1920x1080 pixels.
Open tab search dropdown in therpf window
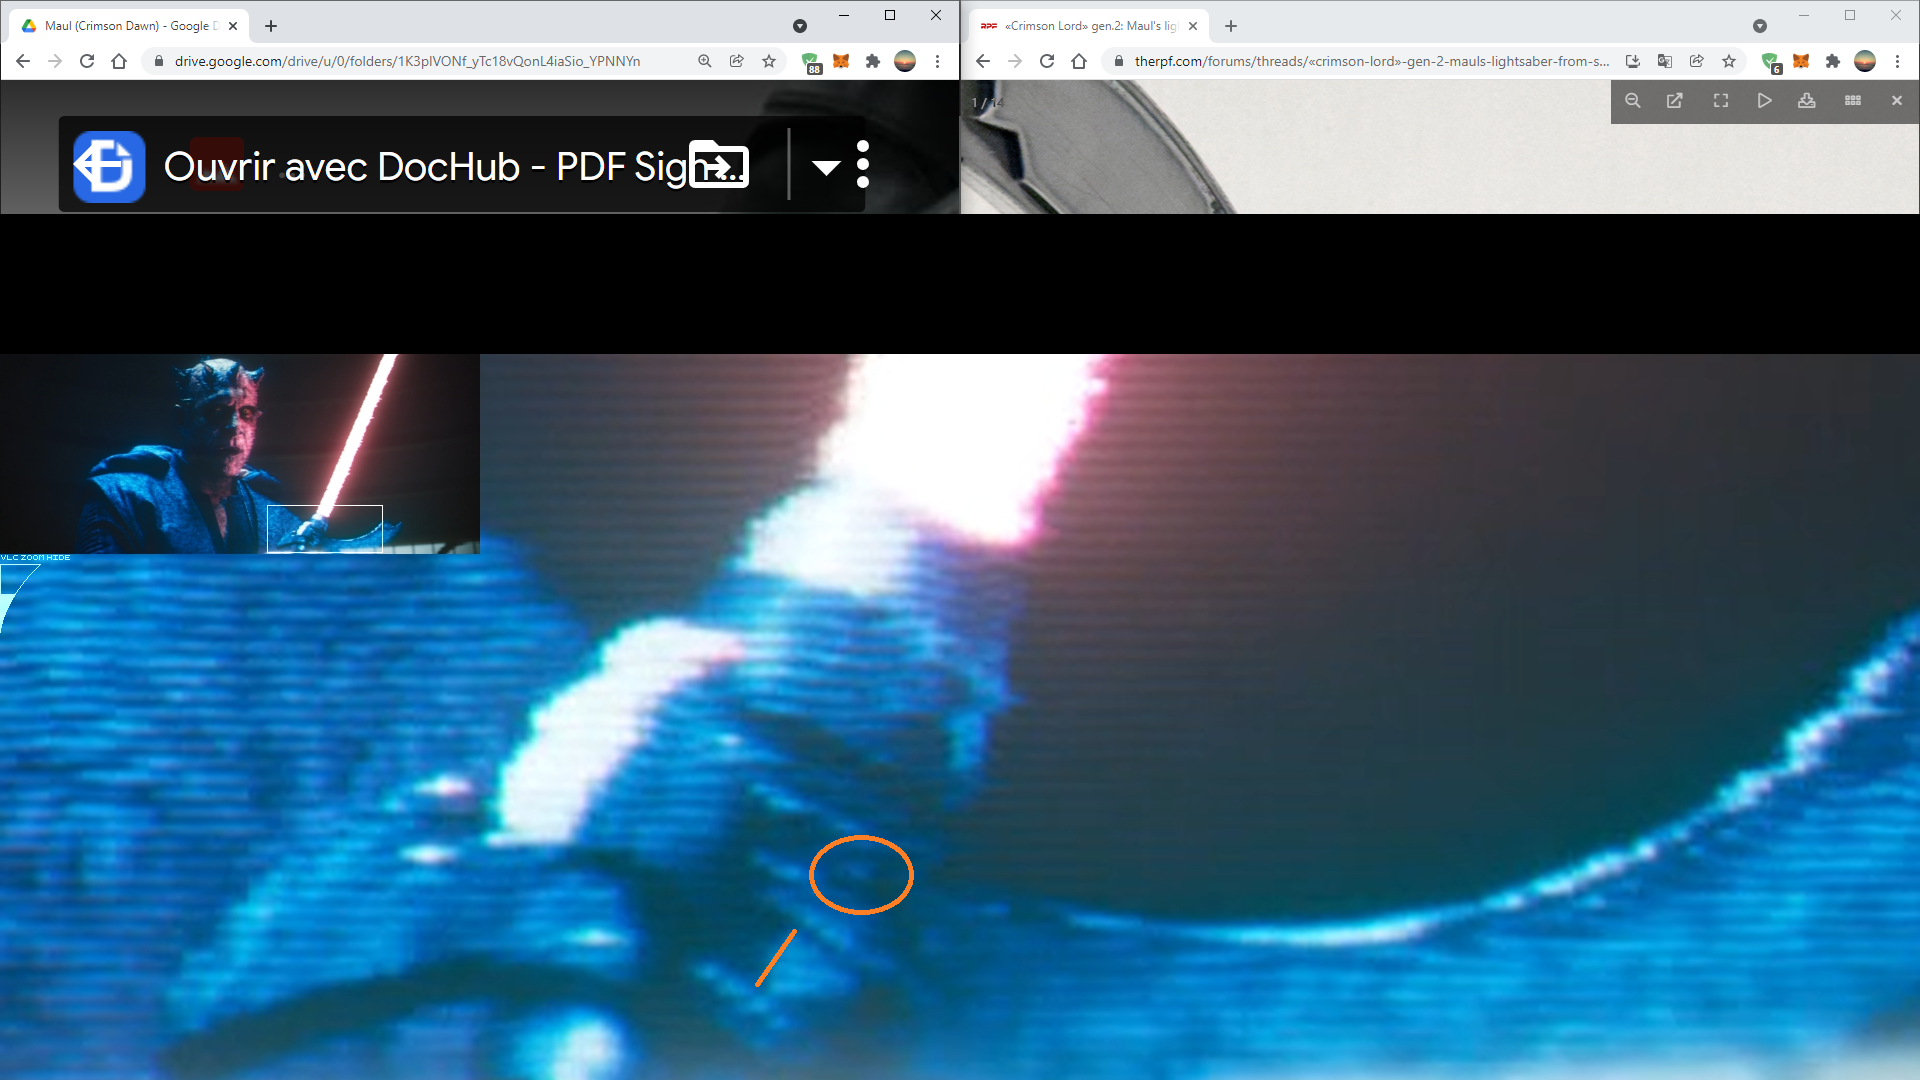coord(1760,26)
